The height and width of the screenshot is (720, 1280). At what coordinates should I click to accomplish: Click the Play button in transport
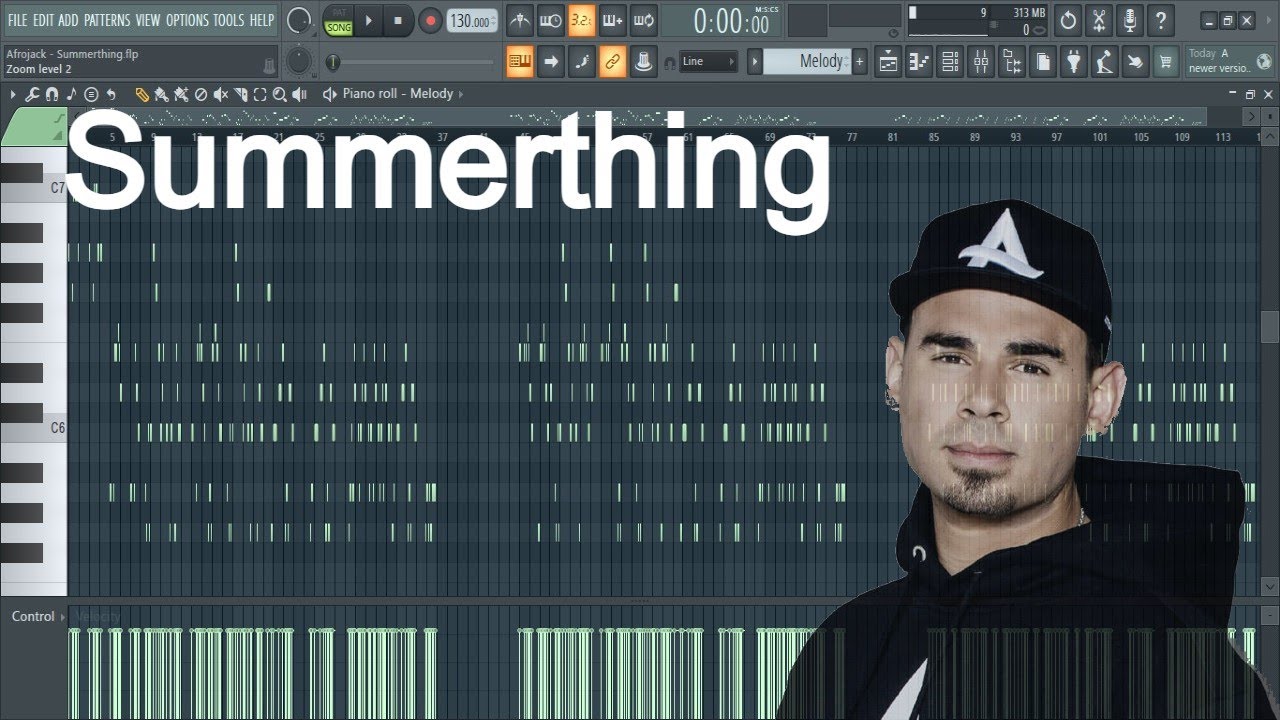point(368,20)
